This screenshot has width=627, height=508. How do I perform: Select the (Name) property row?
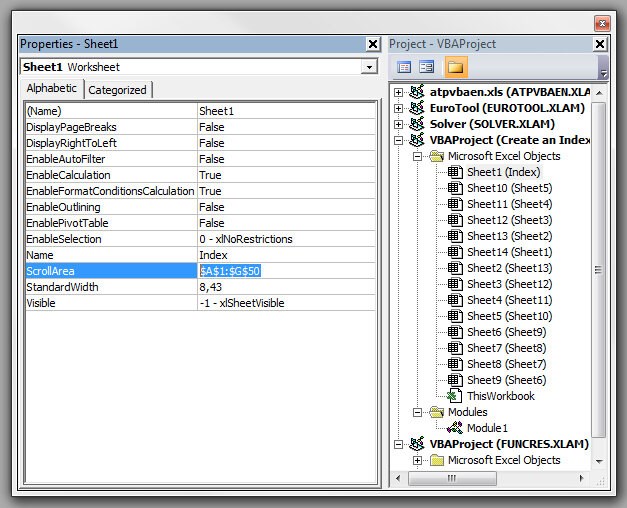200,111
